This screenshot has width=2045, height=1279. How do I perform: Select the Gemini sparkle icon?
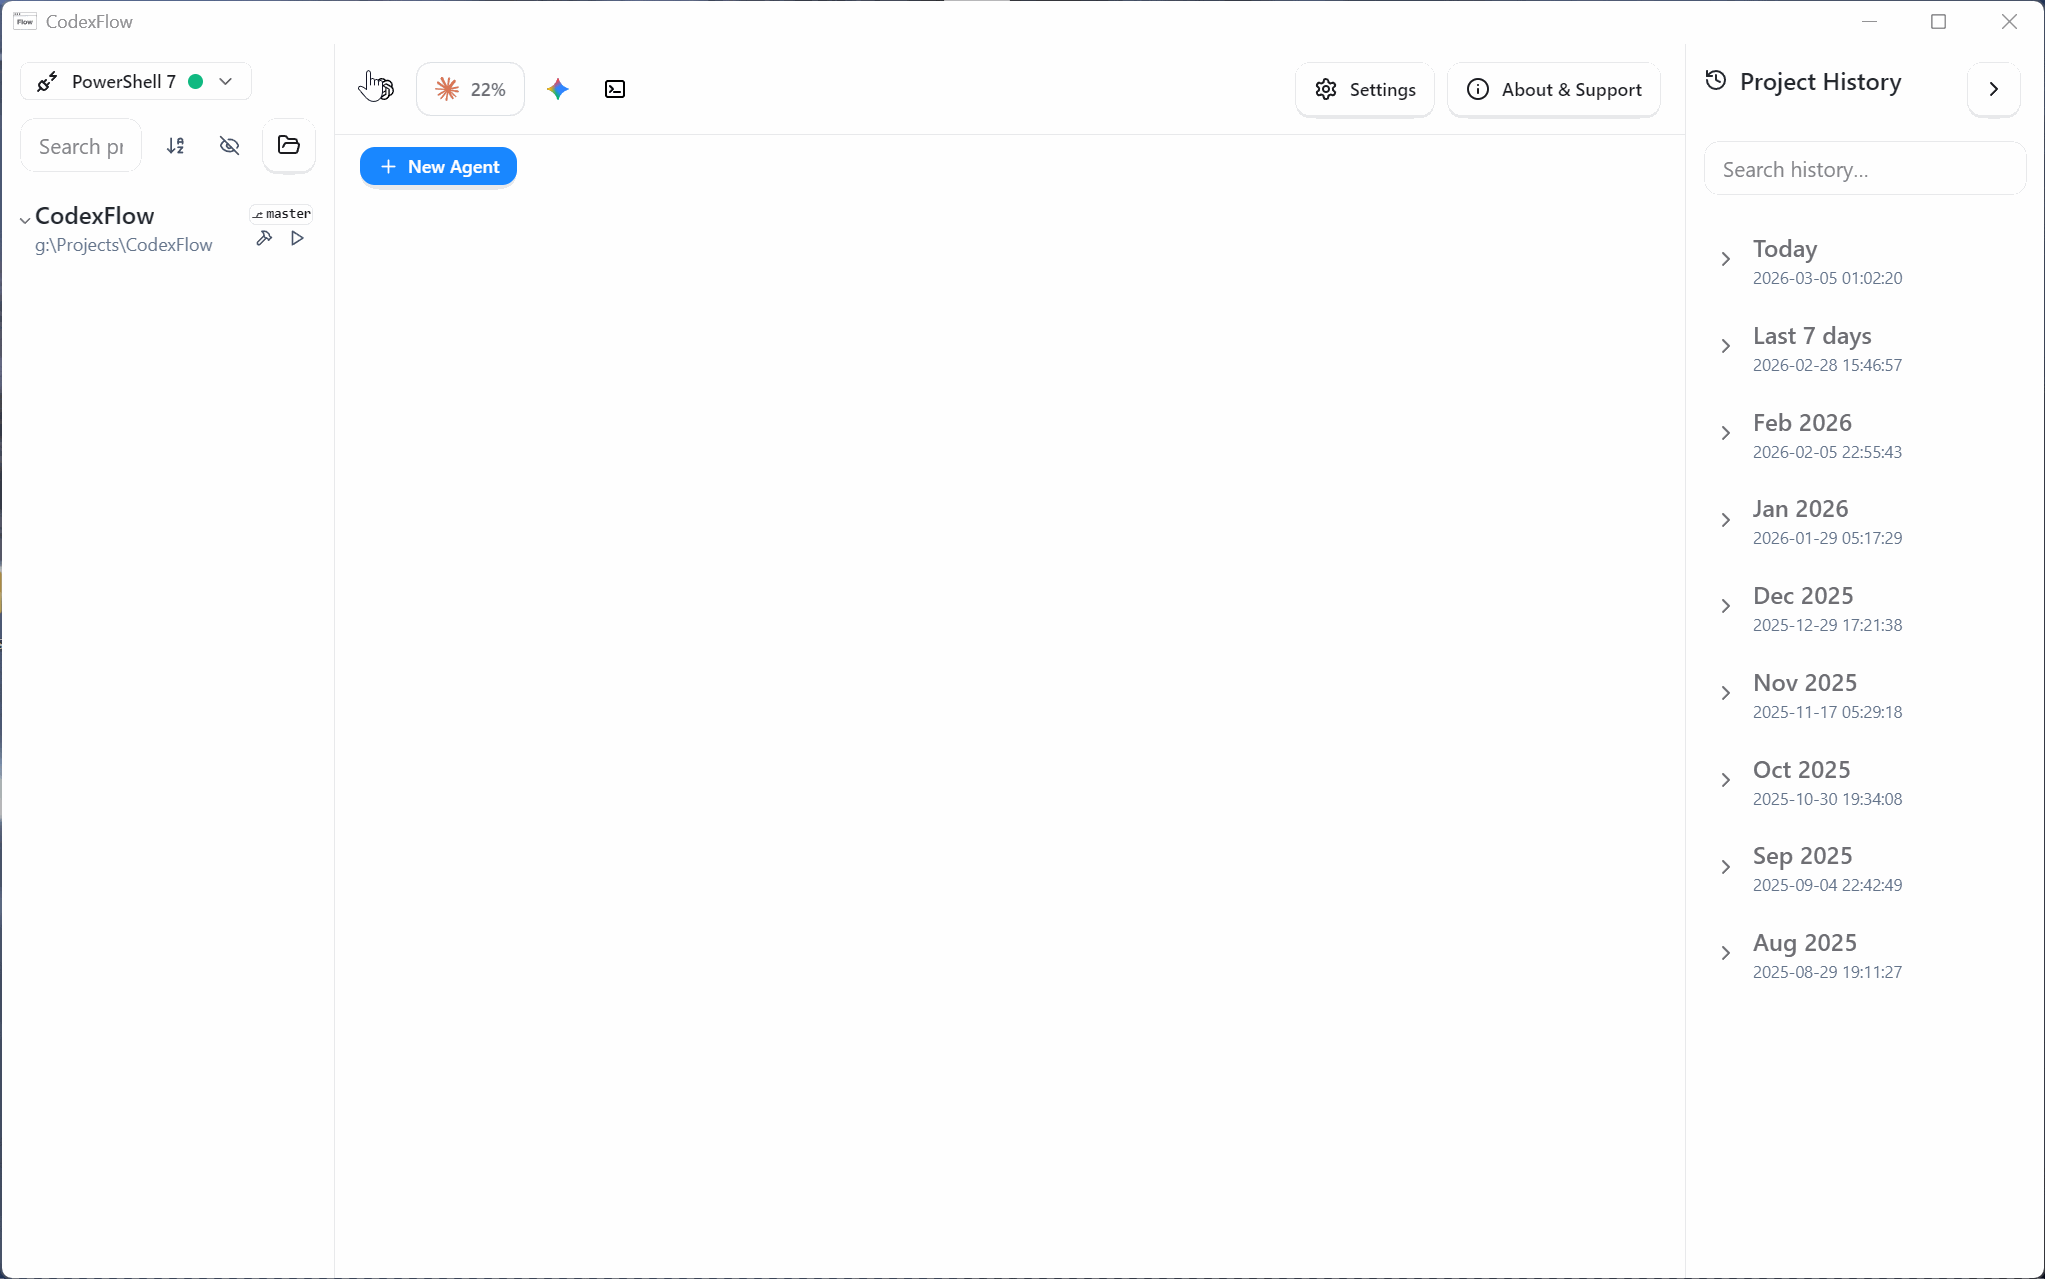coord(557,89)
